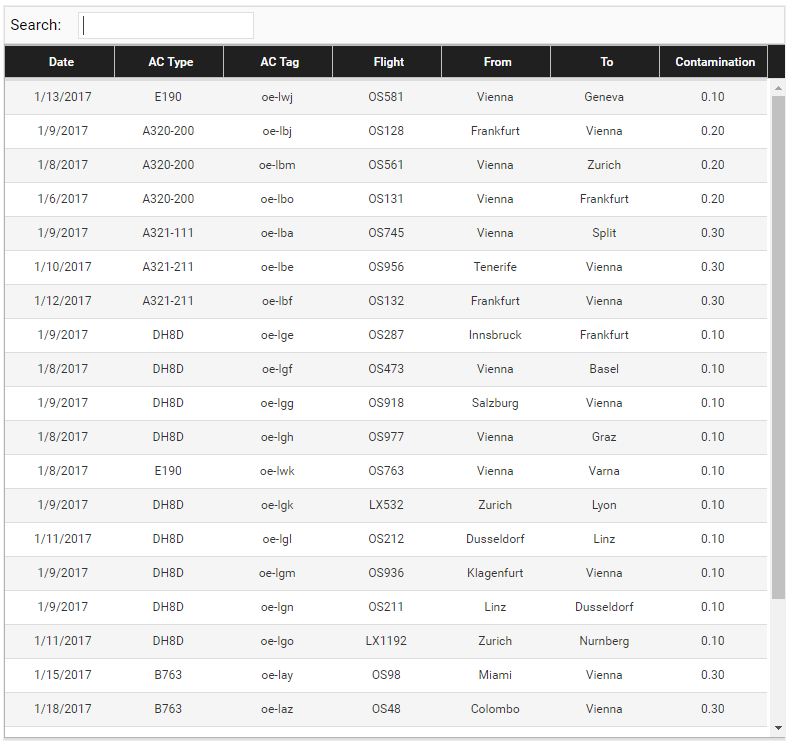Image resolution: width=794 pixels, height=745 pixels.
Task: Select the A321-111 aircraft type cell
Action: (x=168, y=233)
